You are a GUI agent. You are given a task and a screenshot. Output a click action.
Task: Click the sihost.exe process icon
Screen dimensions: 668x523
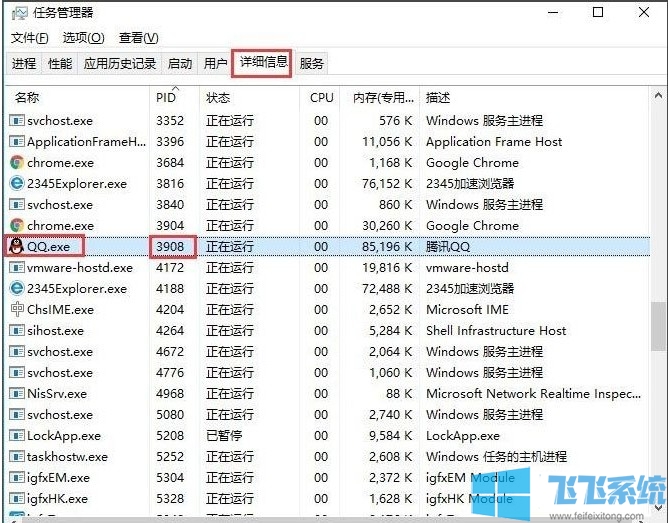[x=17, y=331]
